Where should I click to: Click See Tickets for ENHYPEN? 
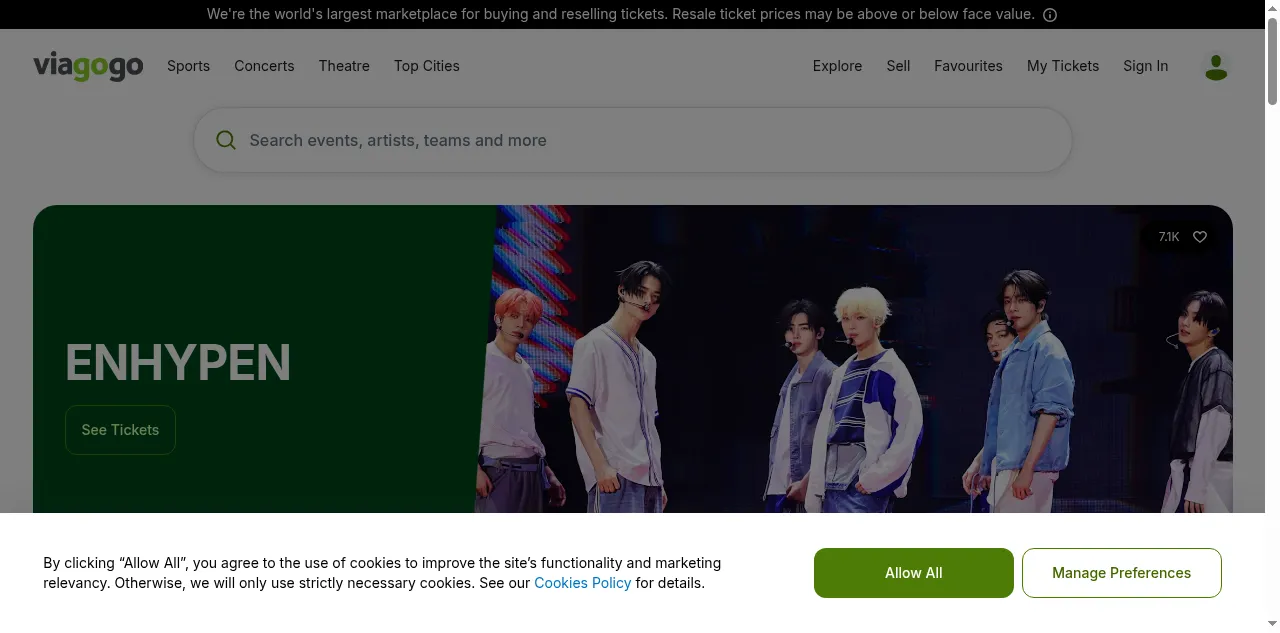(x=120, y=430)
